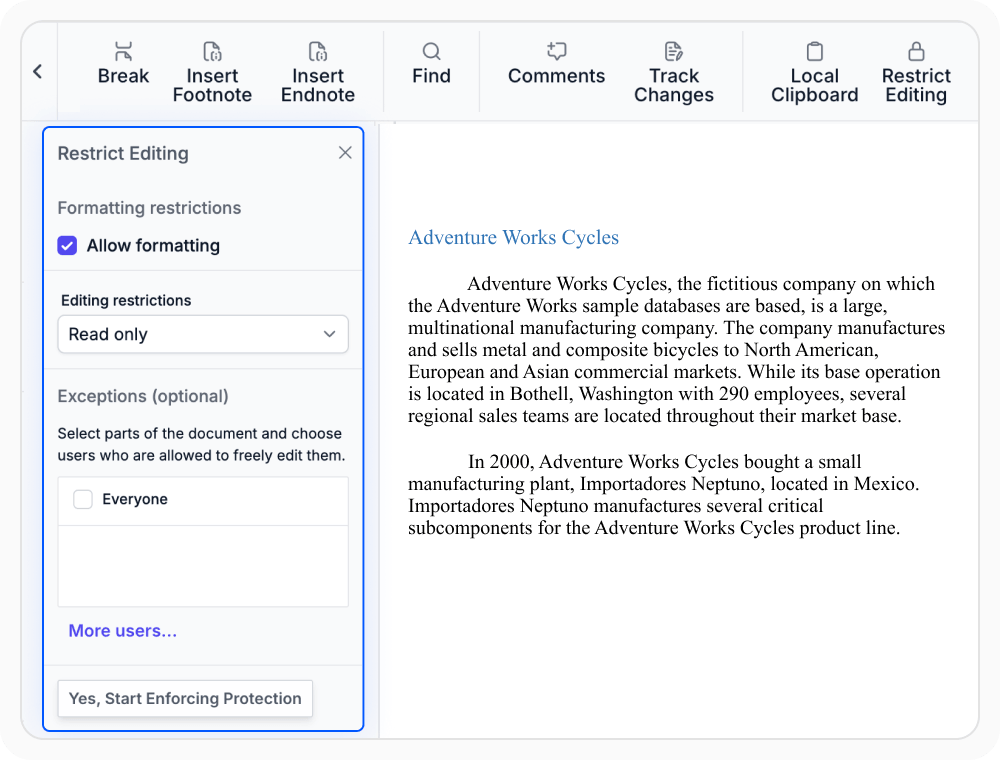Click Yes, Start Enforcing Protection button

(185, 698)
